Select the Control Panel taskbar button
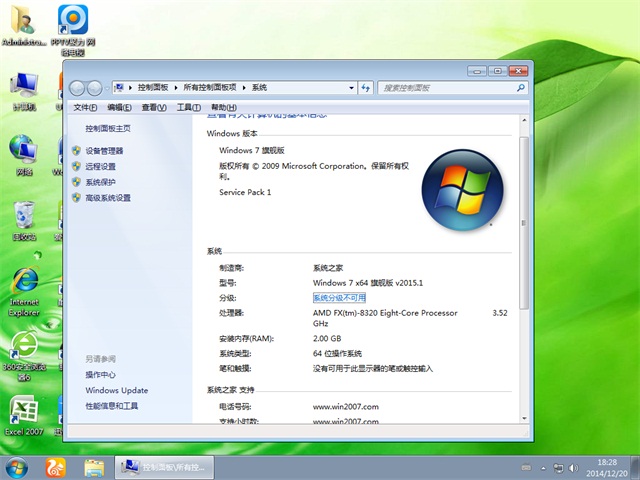 pos(164,467)
